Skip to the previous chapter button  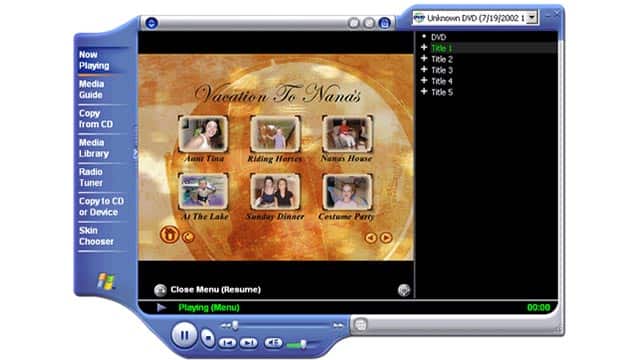(x=227, y=343)
